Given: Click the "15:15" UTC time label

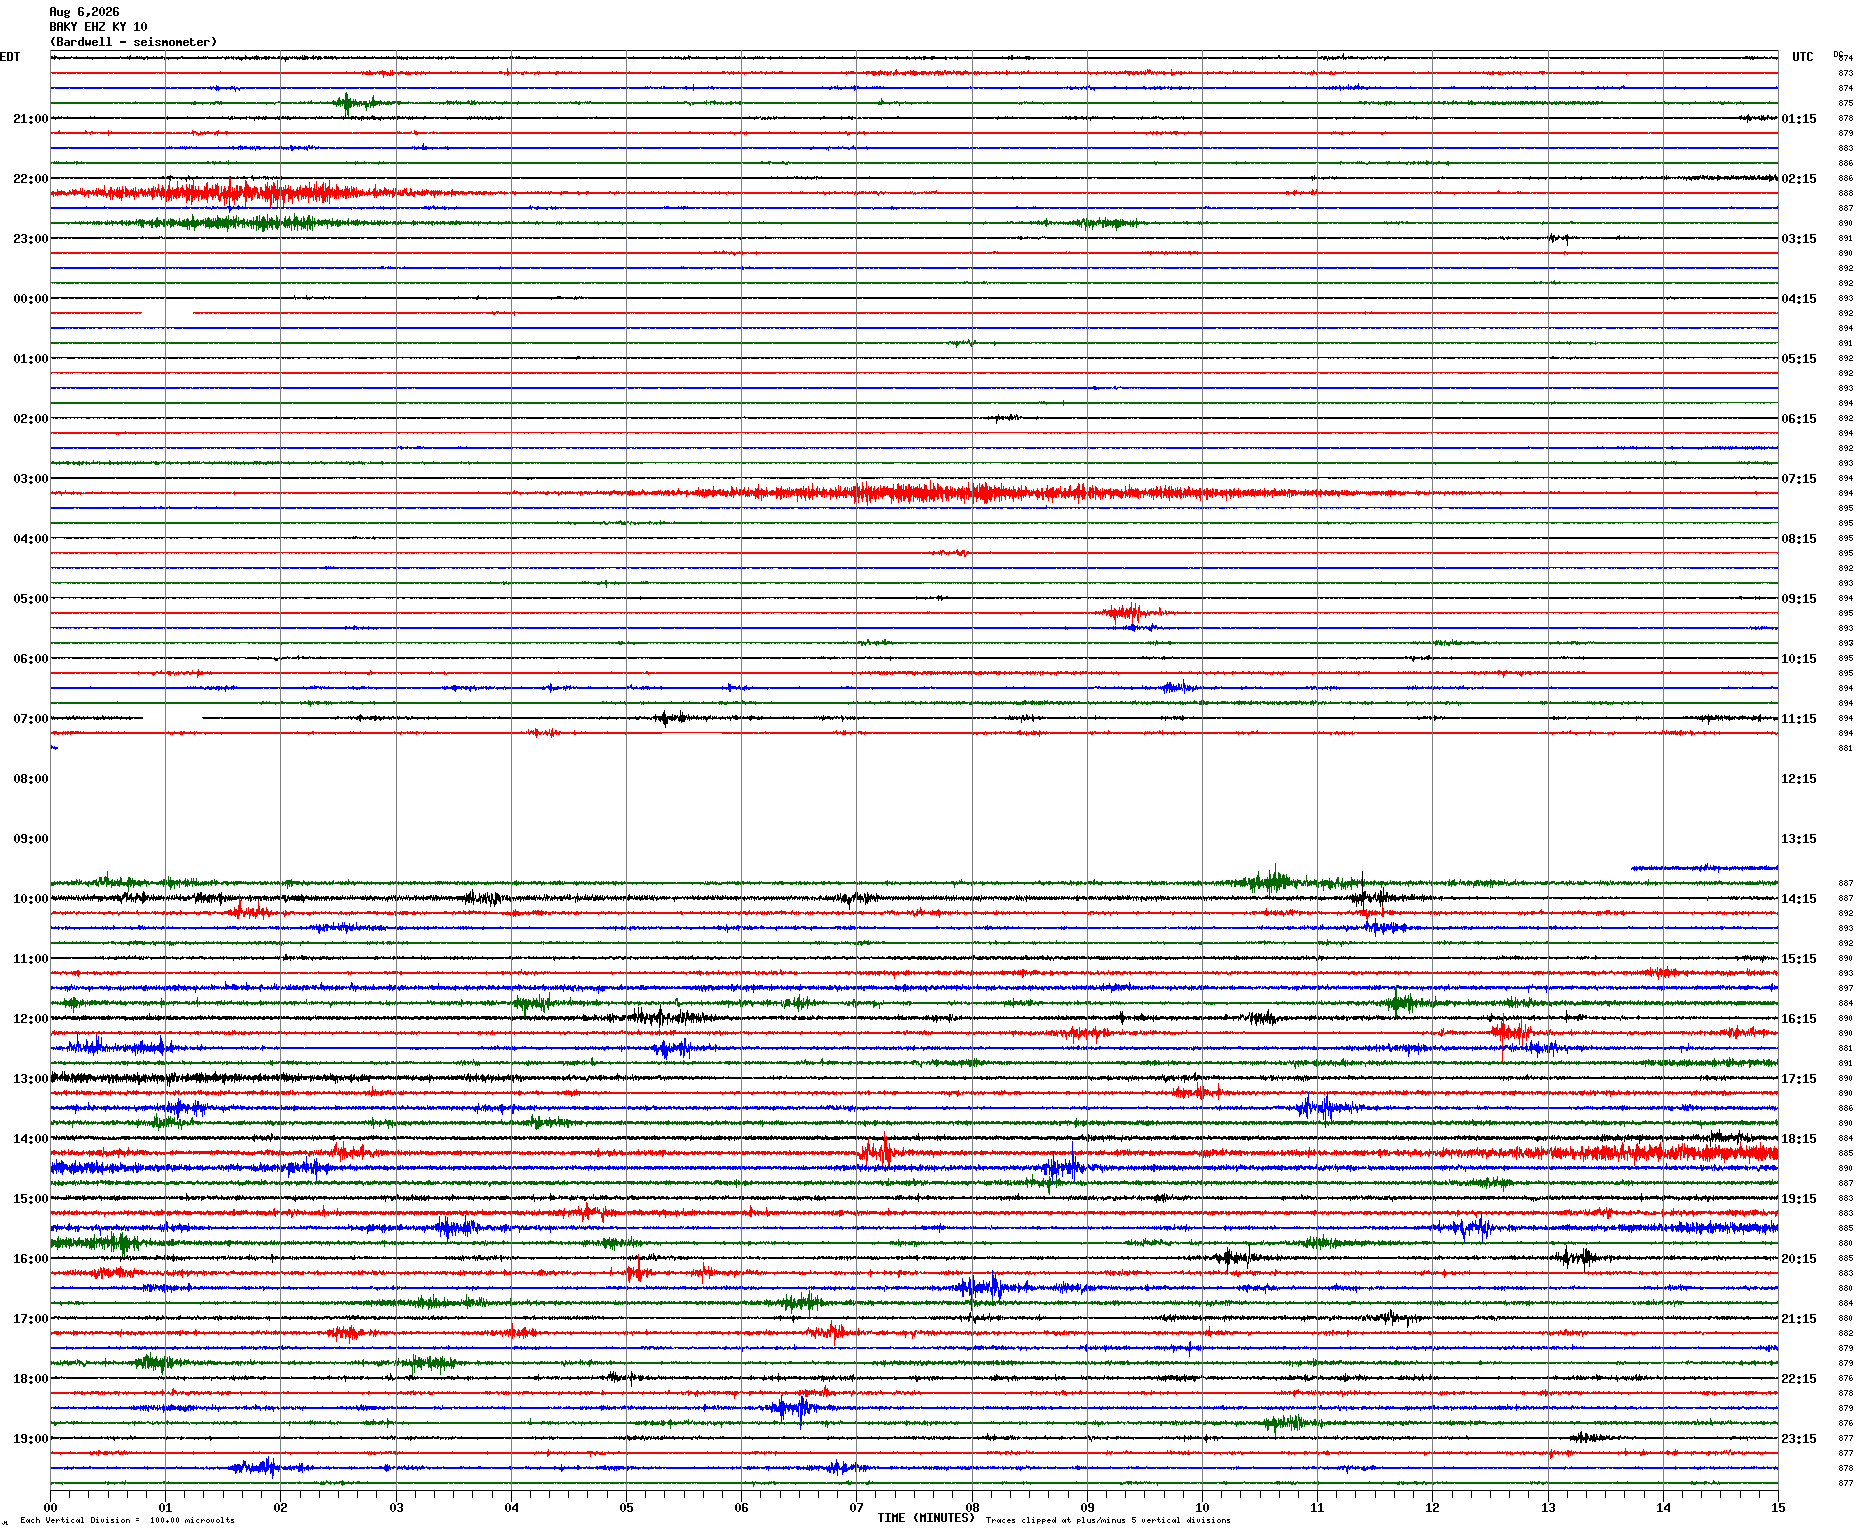Looking at the screenshot, I should coord(1799,959).
